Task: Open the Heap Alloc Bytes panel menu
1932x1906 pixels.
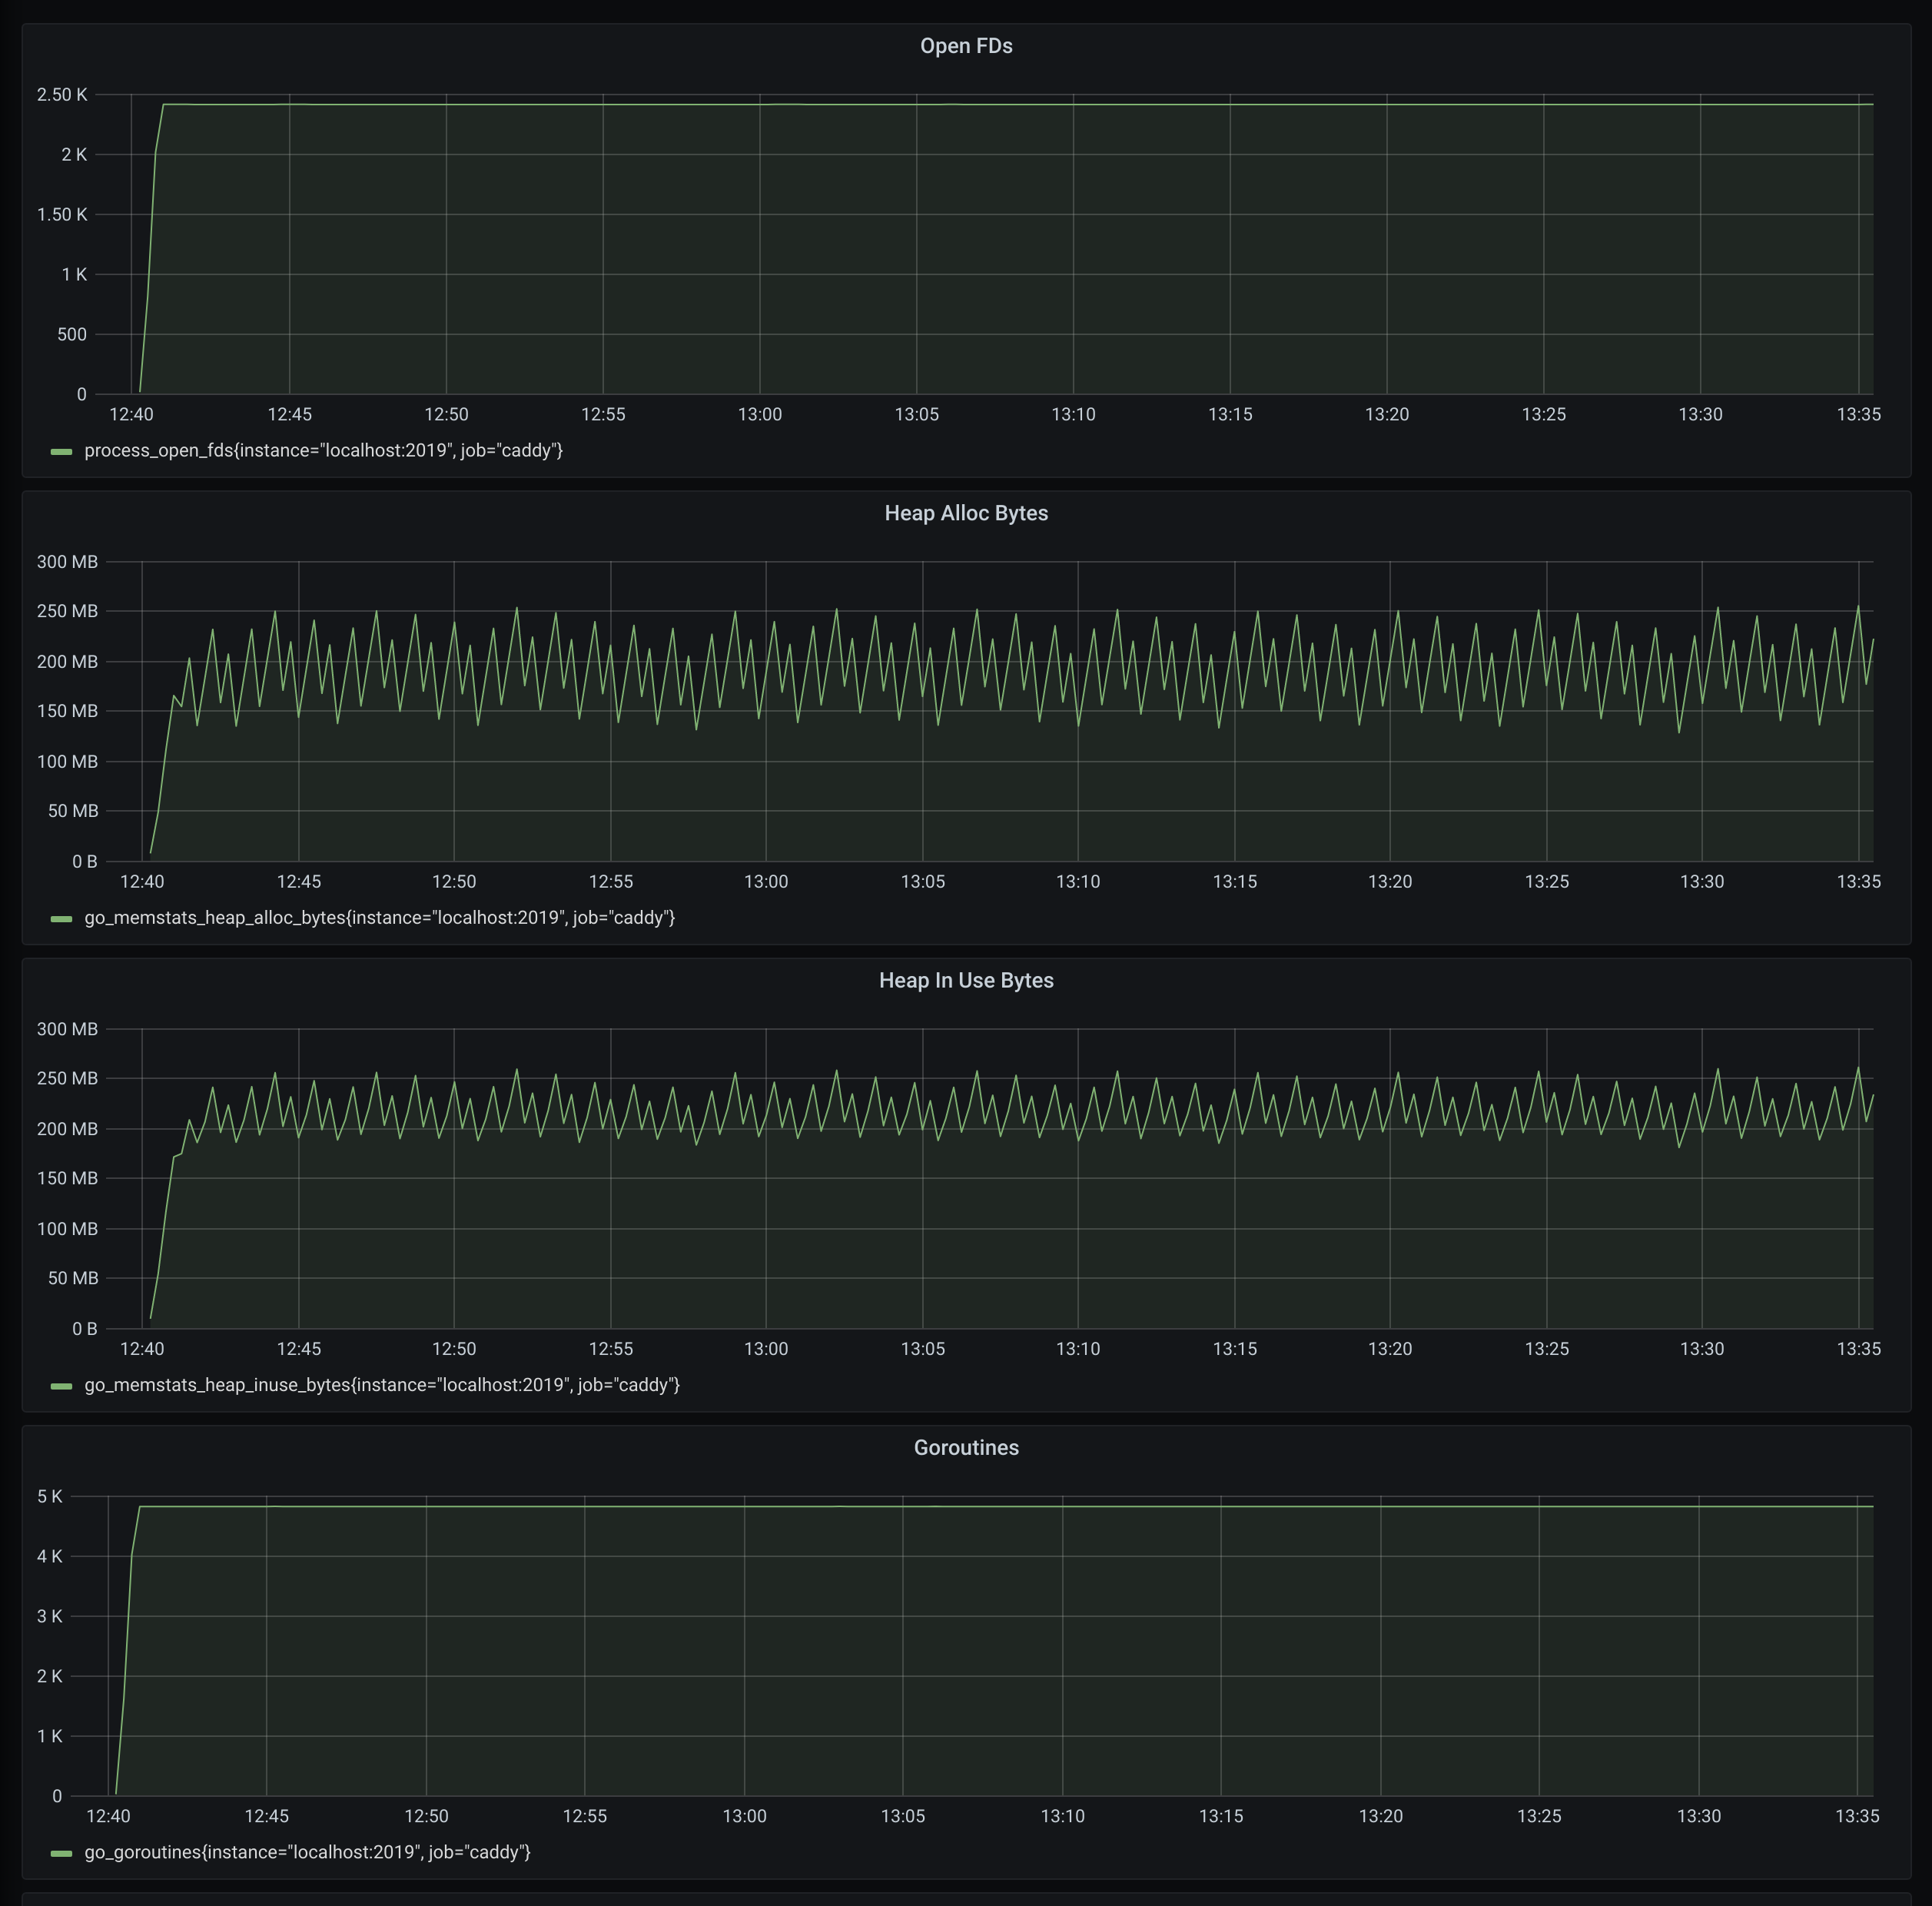Action: click(x=965, y=513)
